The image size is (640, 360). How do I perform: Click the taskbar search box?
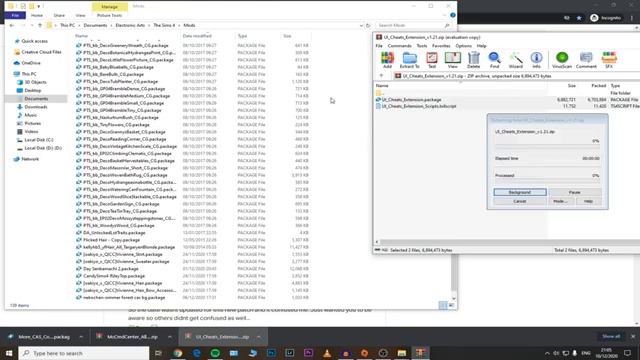[x=84, y=353]
